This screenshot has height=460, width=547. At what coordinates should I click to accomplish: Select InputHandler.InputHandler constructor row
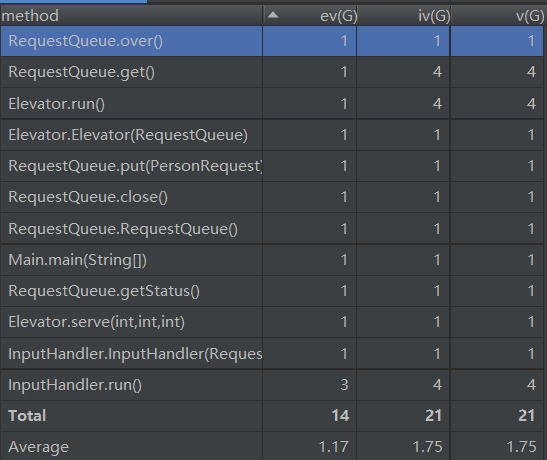click(x=272, y=354)
